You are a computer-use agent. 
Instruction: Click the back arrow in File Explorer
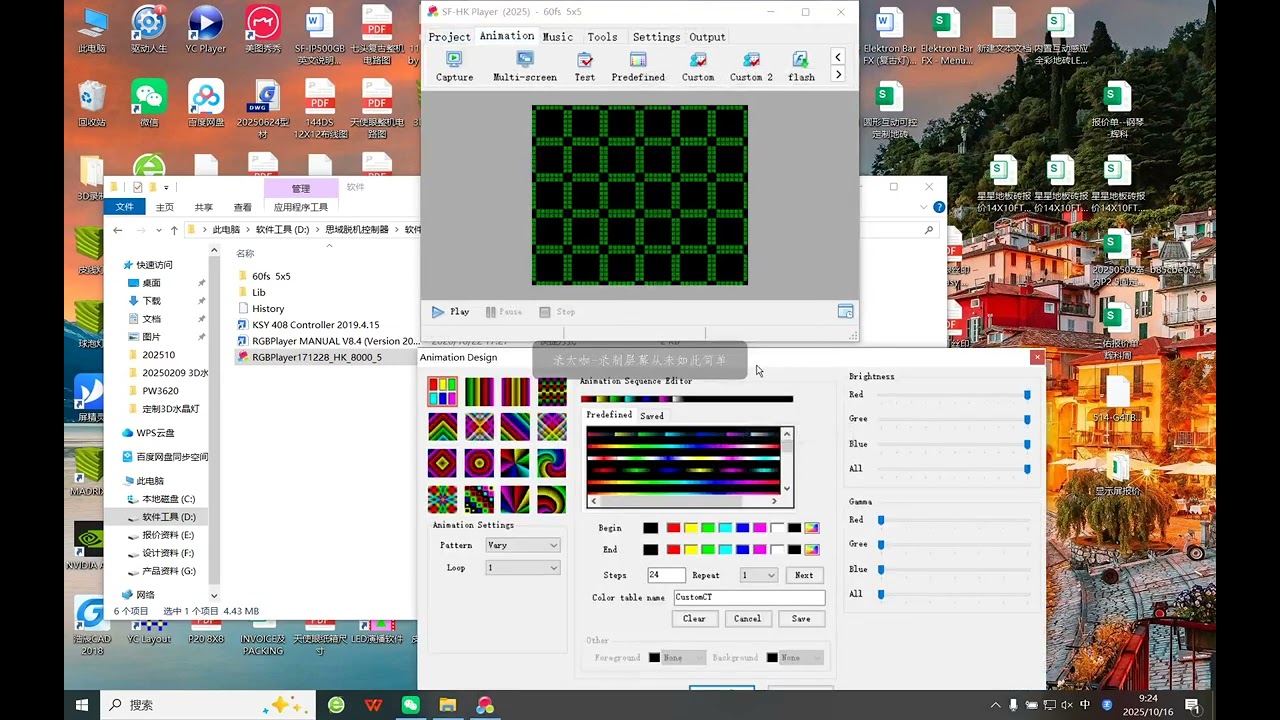117,230
